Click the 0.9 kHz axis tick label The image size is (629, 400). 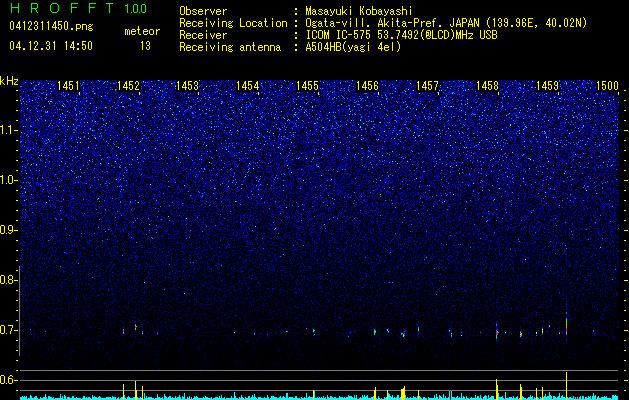pyautogui.click(x=8, y=230)
